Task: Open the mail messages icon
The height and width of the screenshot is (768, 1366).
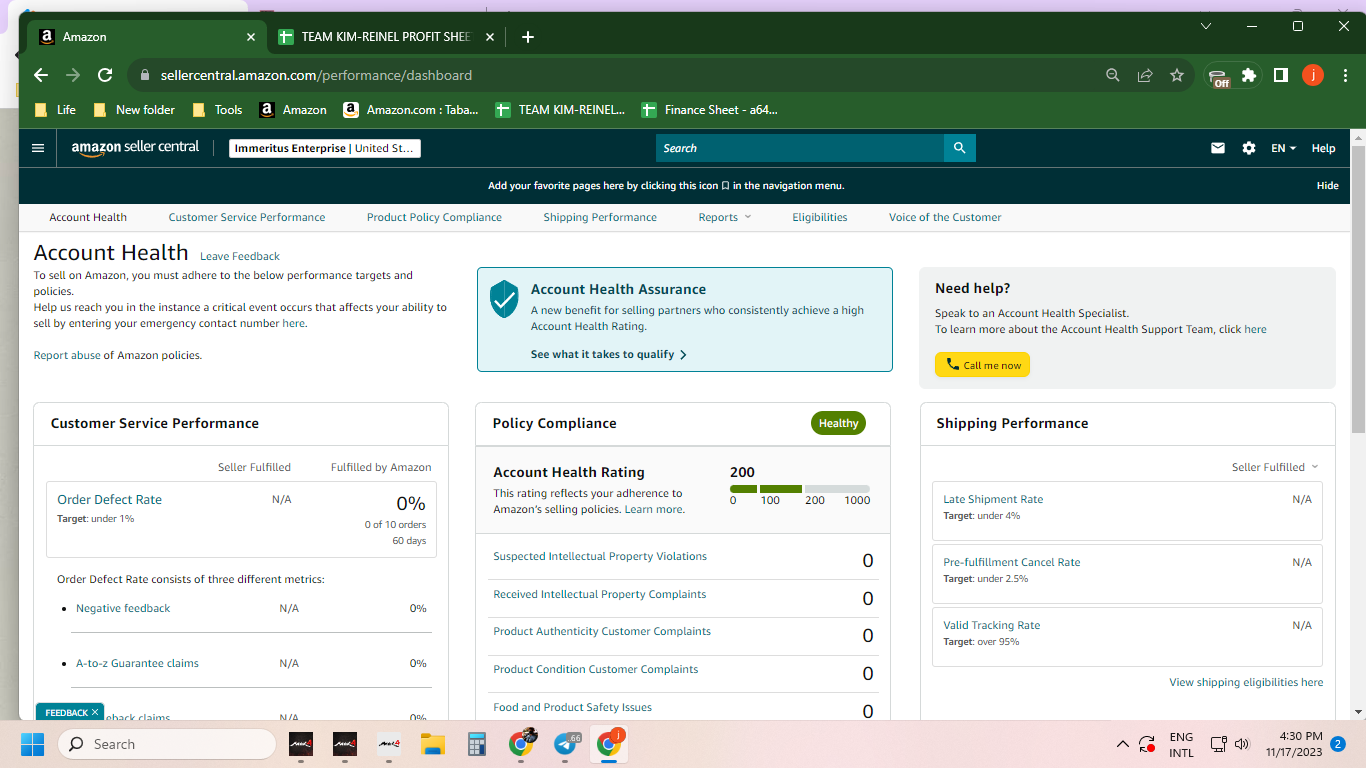Action: 1218,148
